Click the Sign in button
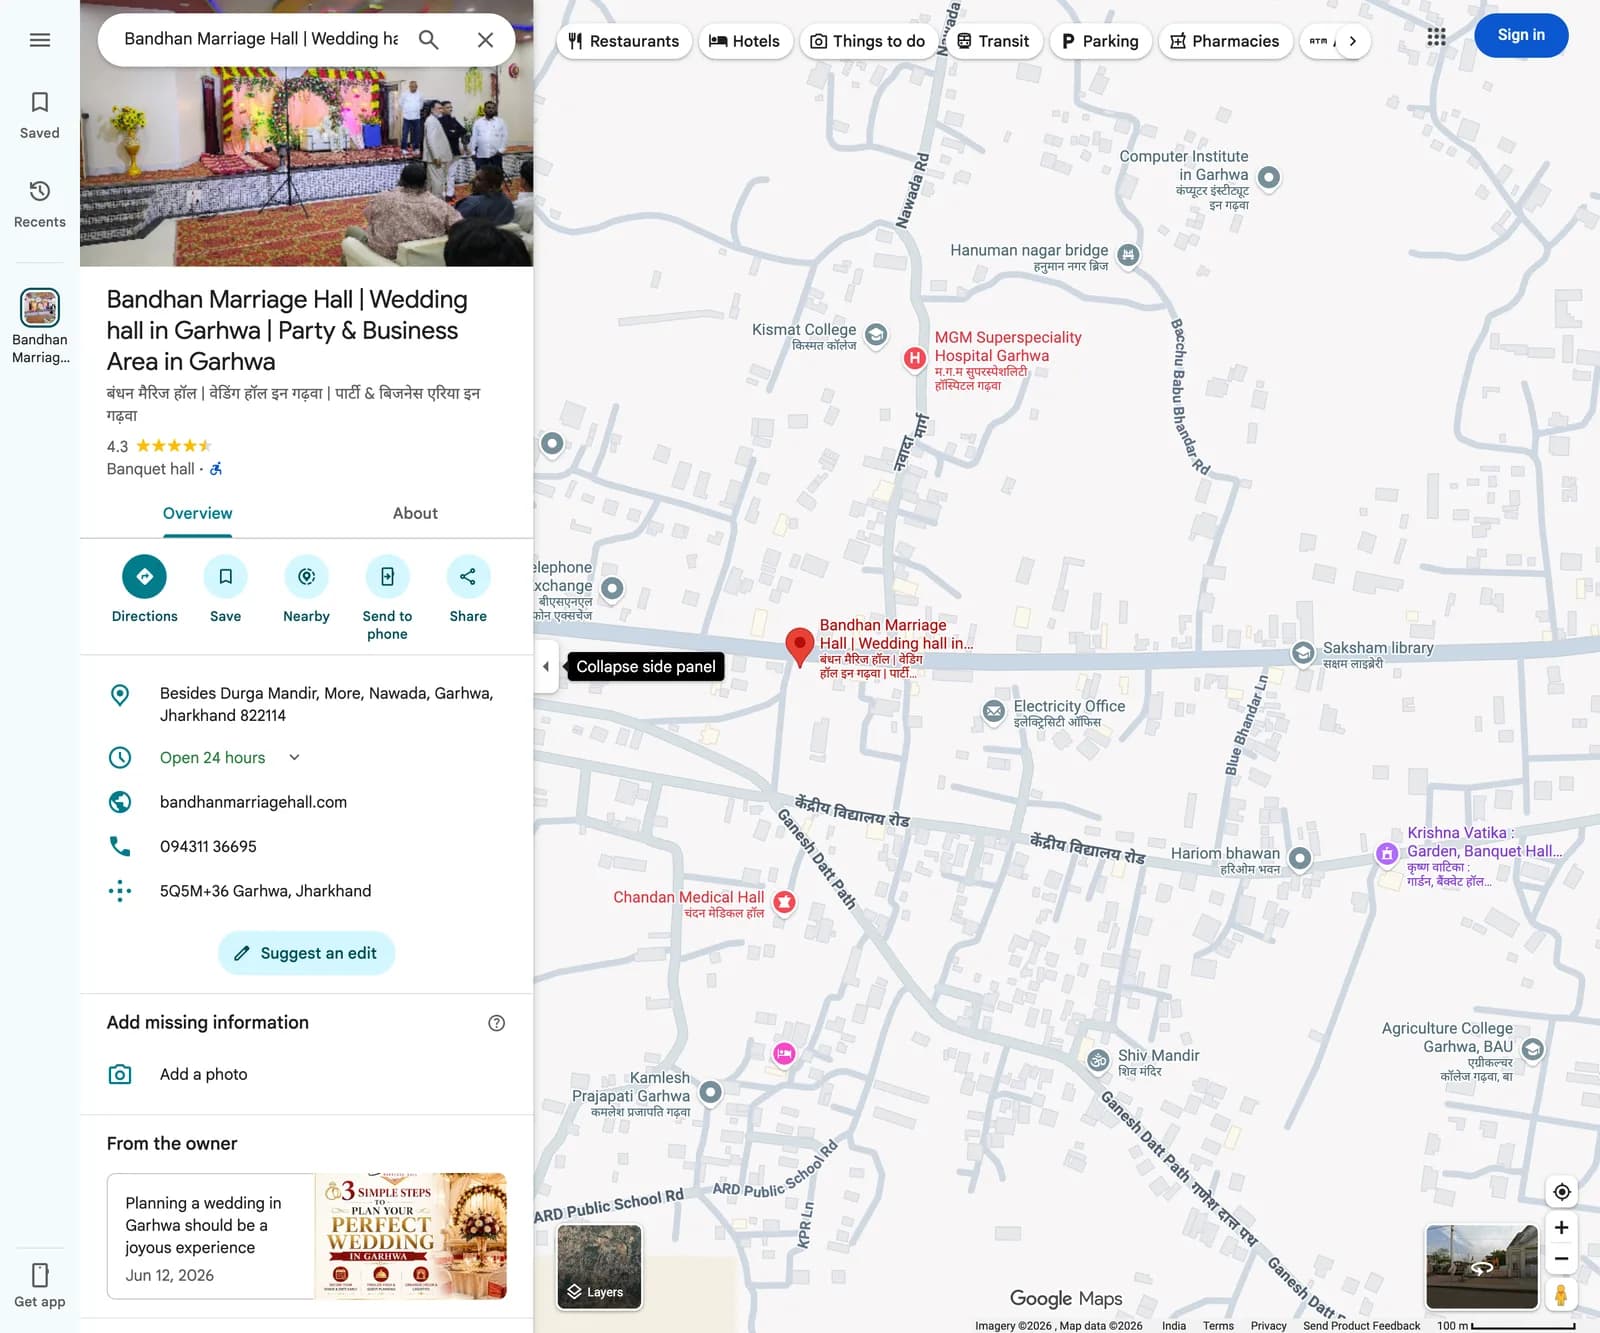Screen dimensions: 1600x1333 (x=1521, y=35)
